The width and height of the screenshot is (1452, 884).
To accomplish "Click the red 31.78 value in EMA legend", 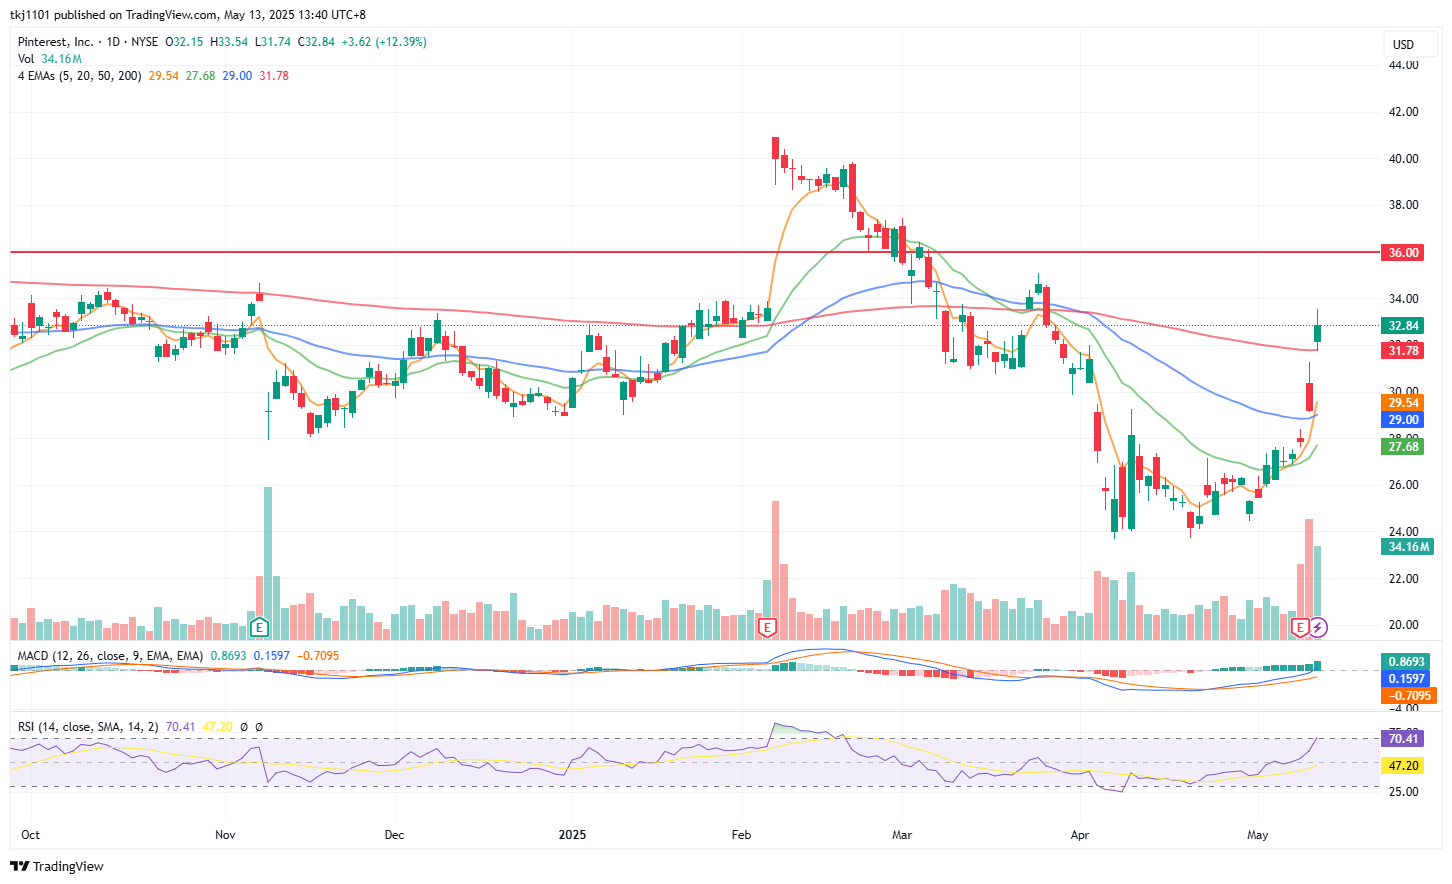I will [x=274, y=76].
